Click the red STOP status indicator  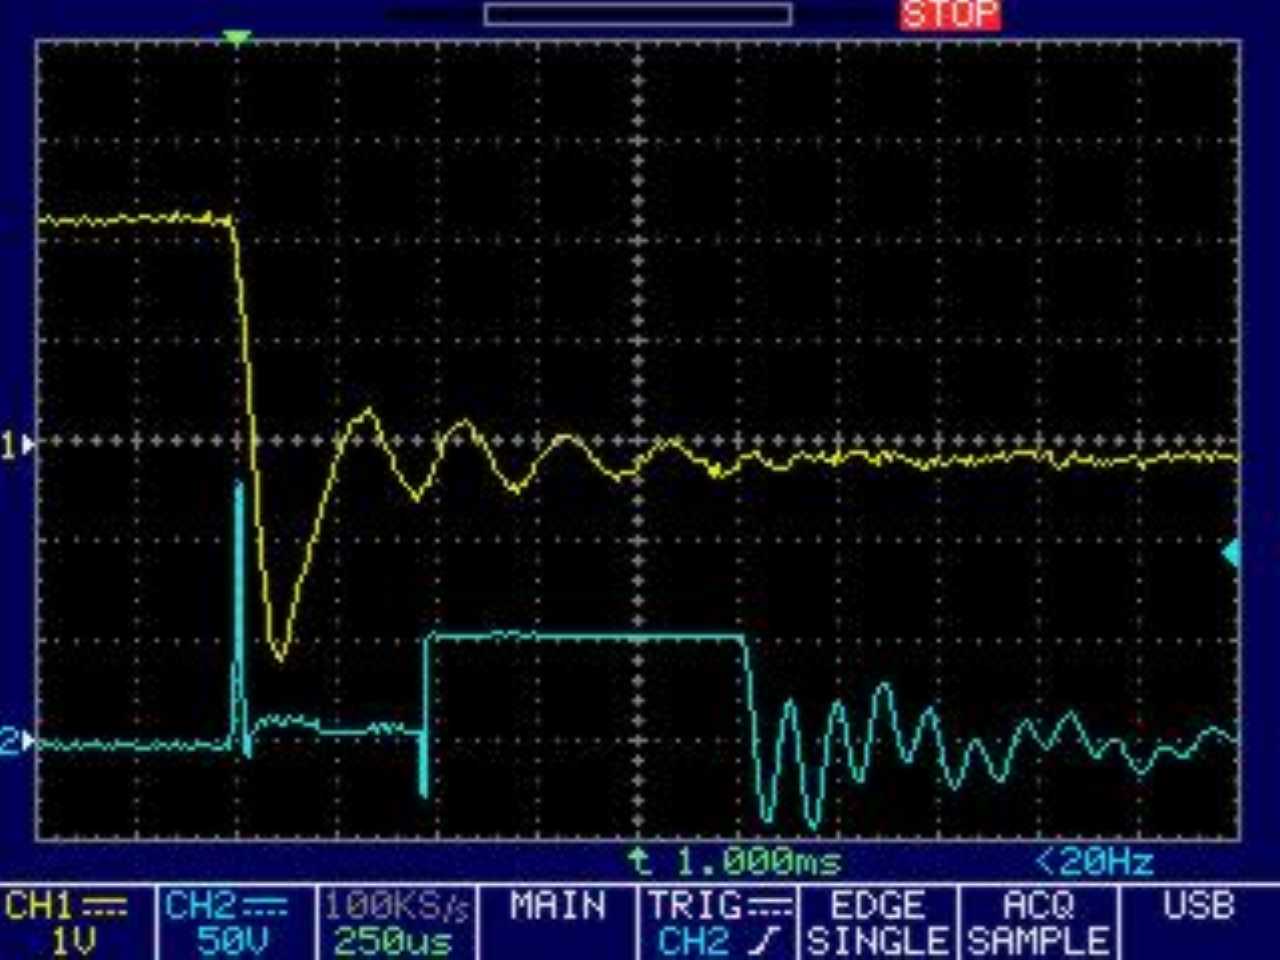949,15
